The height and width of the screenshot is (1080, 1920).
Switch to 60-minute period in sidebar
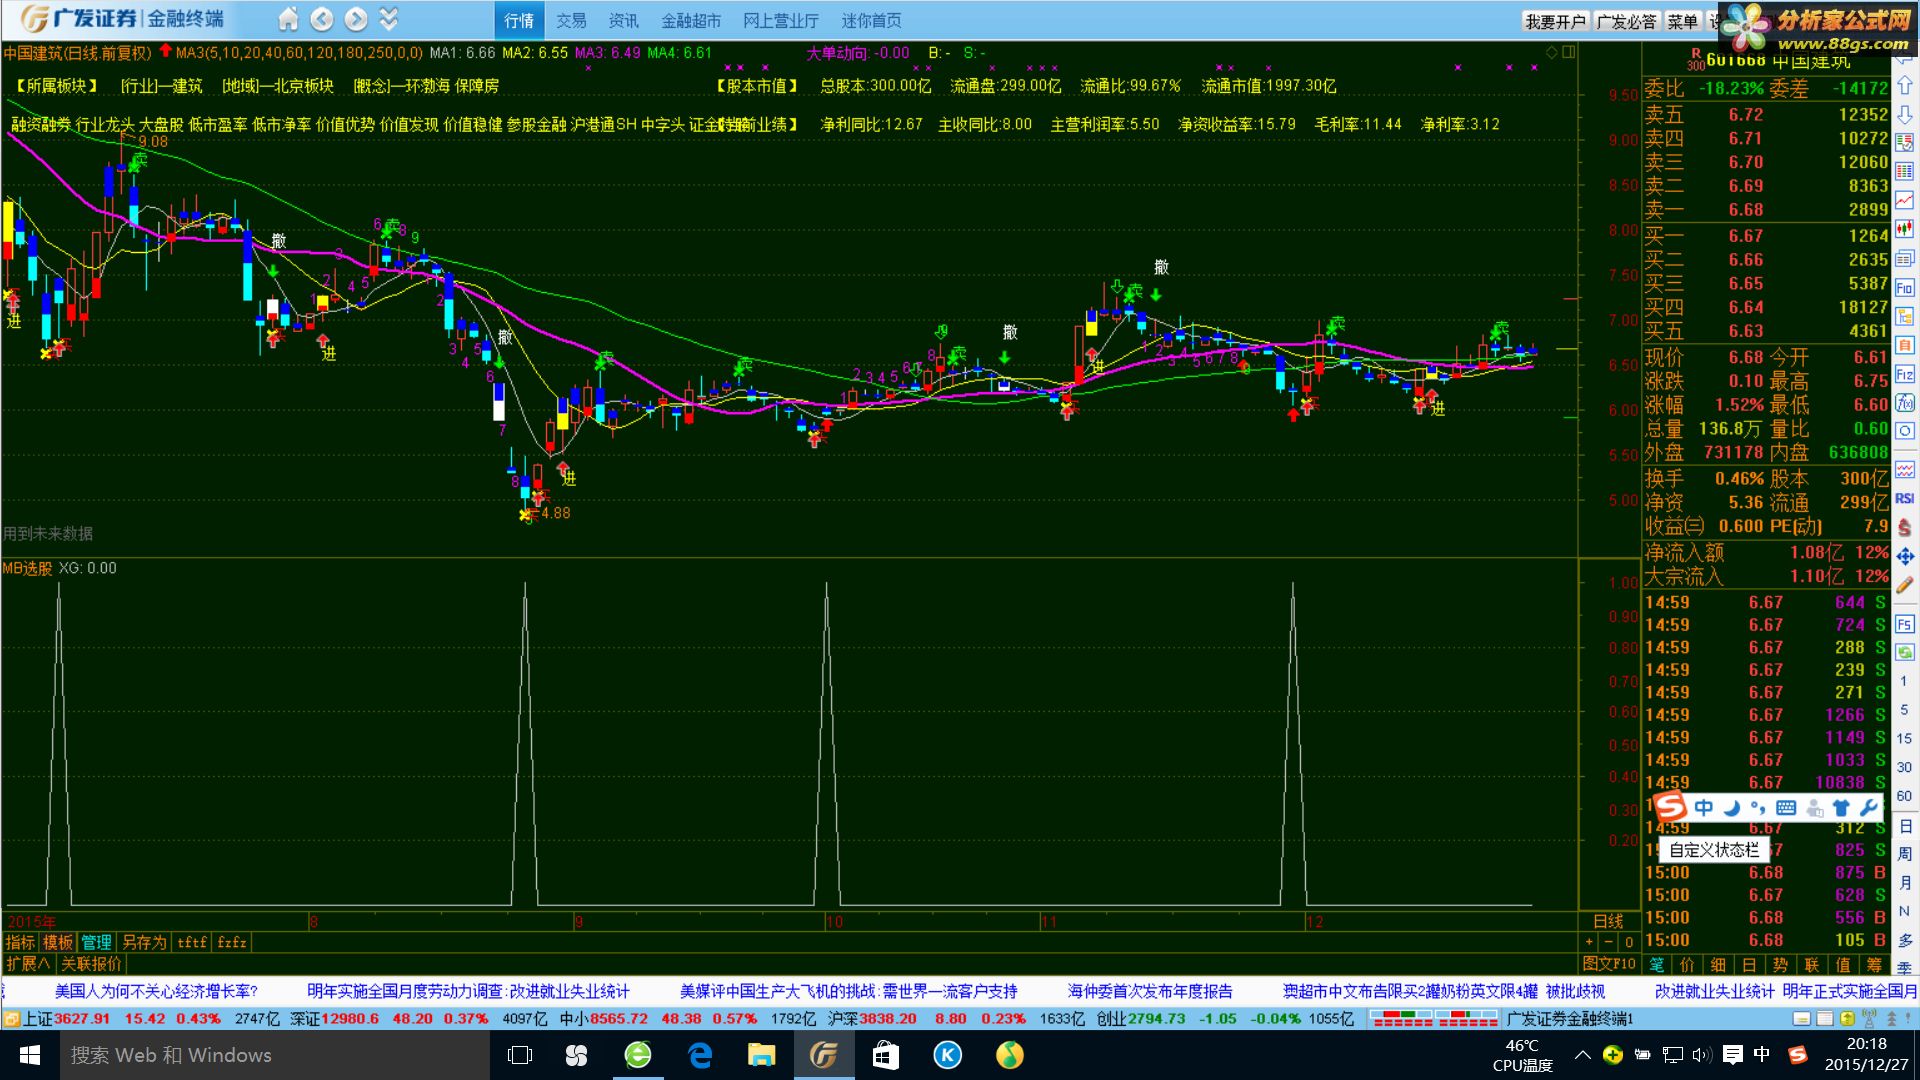tap(1904, 797)
